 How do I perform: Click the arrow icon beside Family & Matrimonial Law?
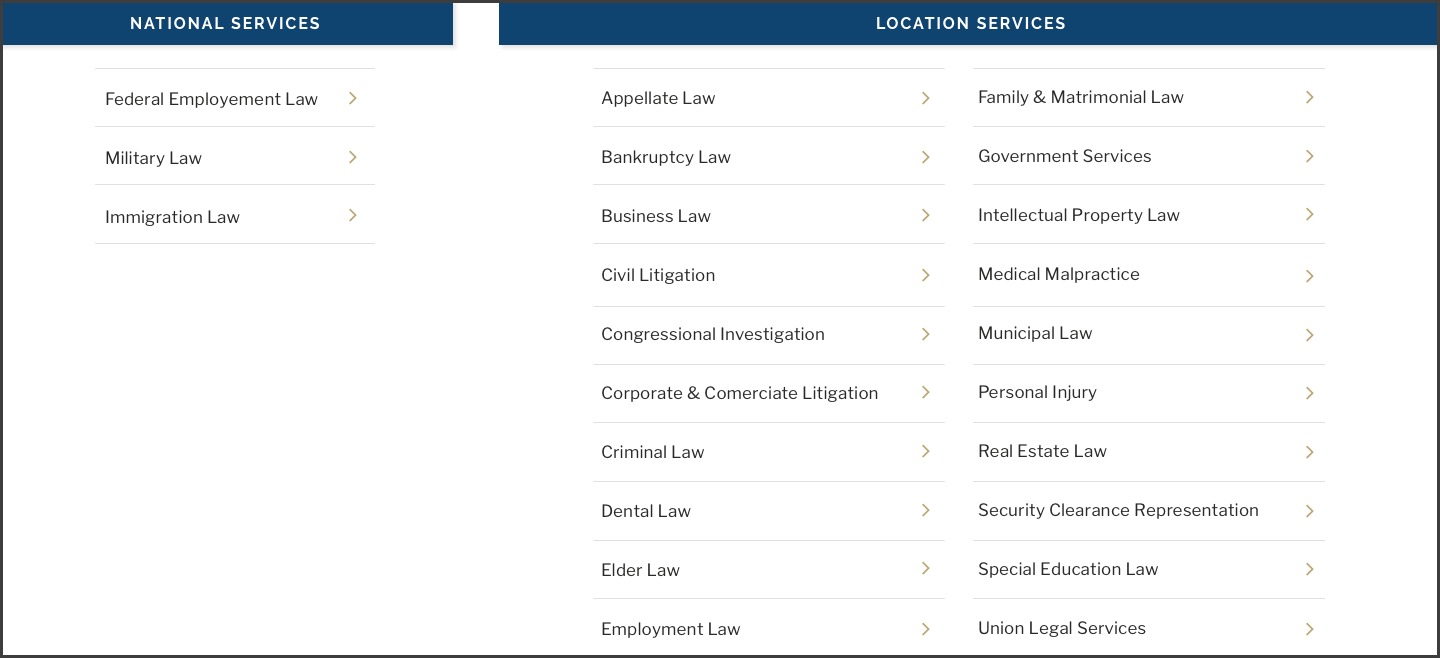pos(1310,97)
